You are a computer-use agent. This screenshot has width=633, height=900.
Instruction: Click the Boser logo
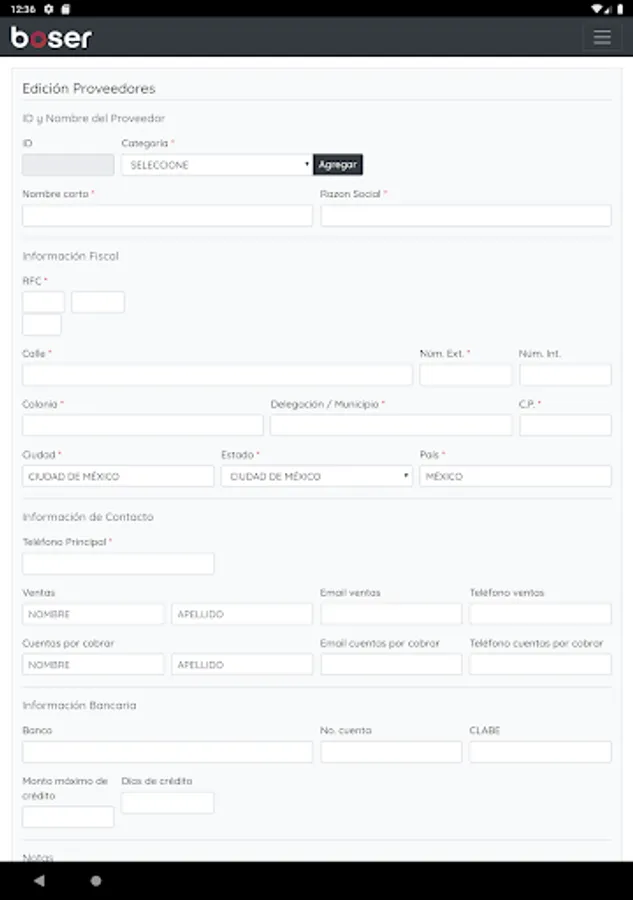tap(51, 37)
